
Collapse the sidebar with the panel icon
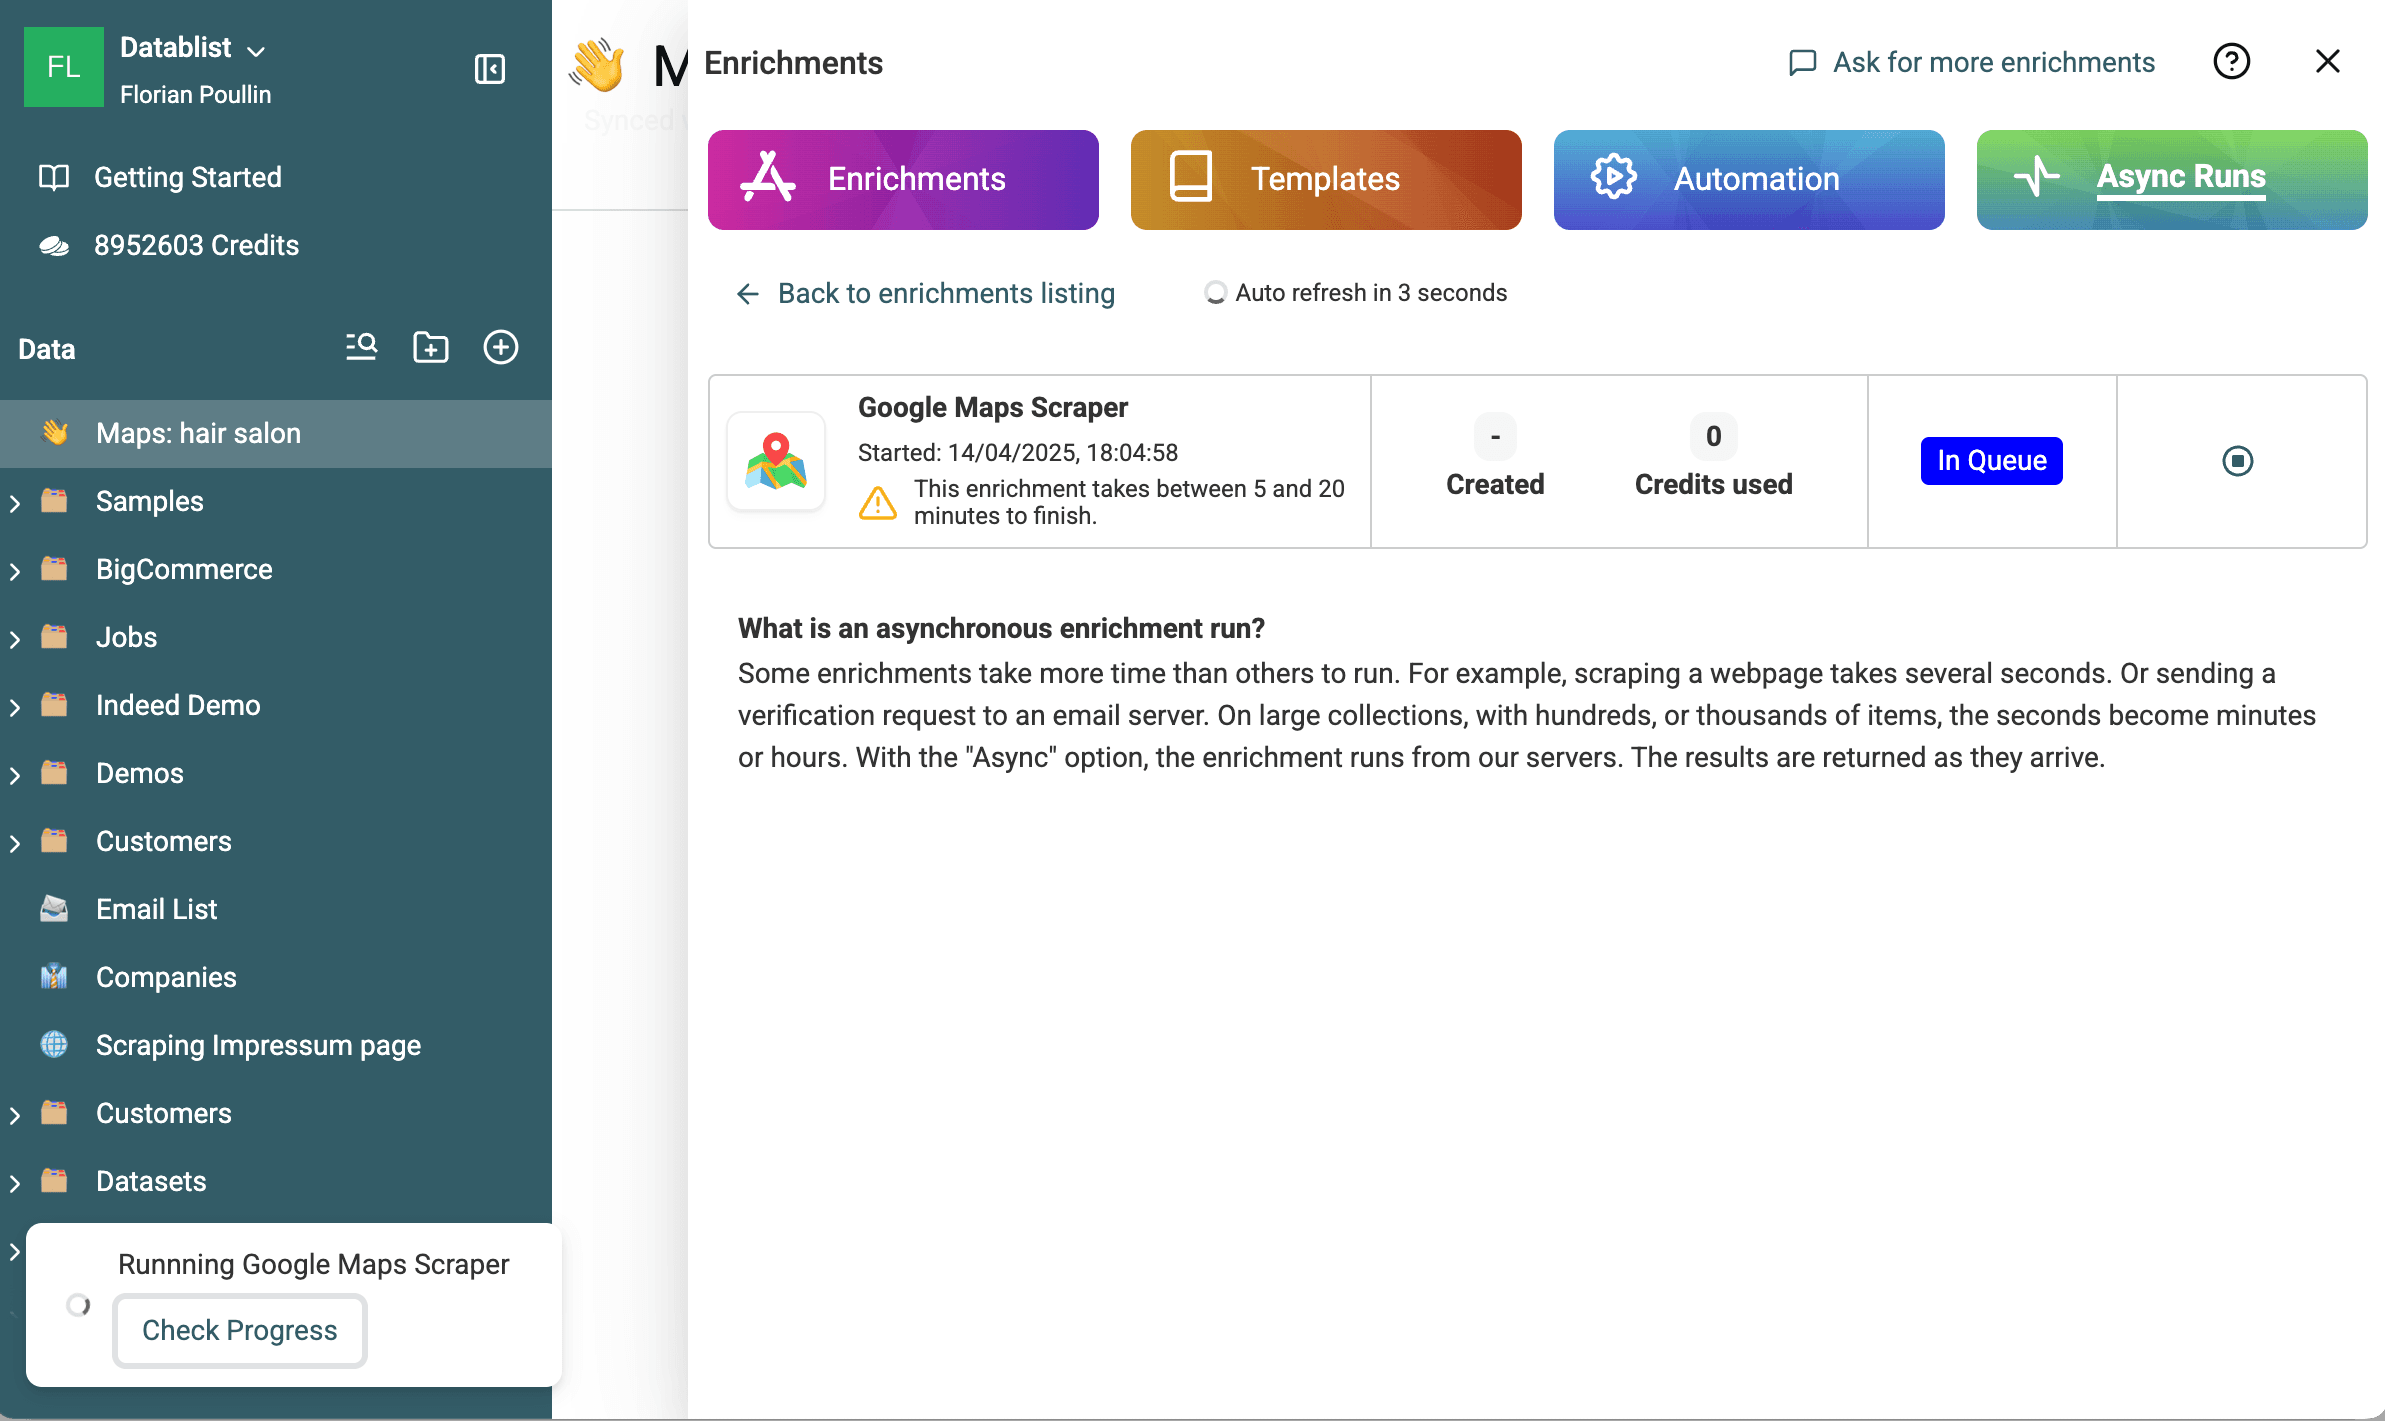point(489,69)
